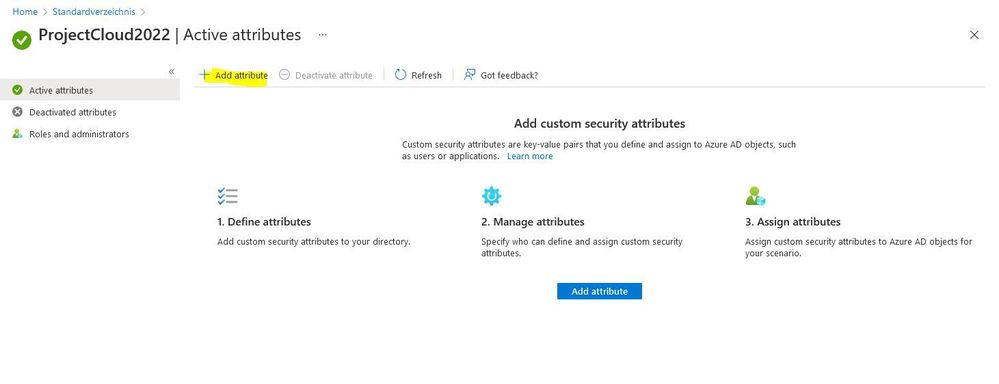Image resolution: width=999 pixels, height=384 pixels.
Task: Go to Home breadcrumb link
Action: pos(25,11)
